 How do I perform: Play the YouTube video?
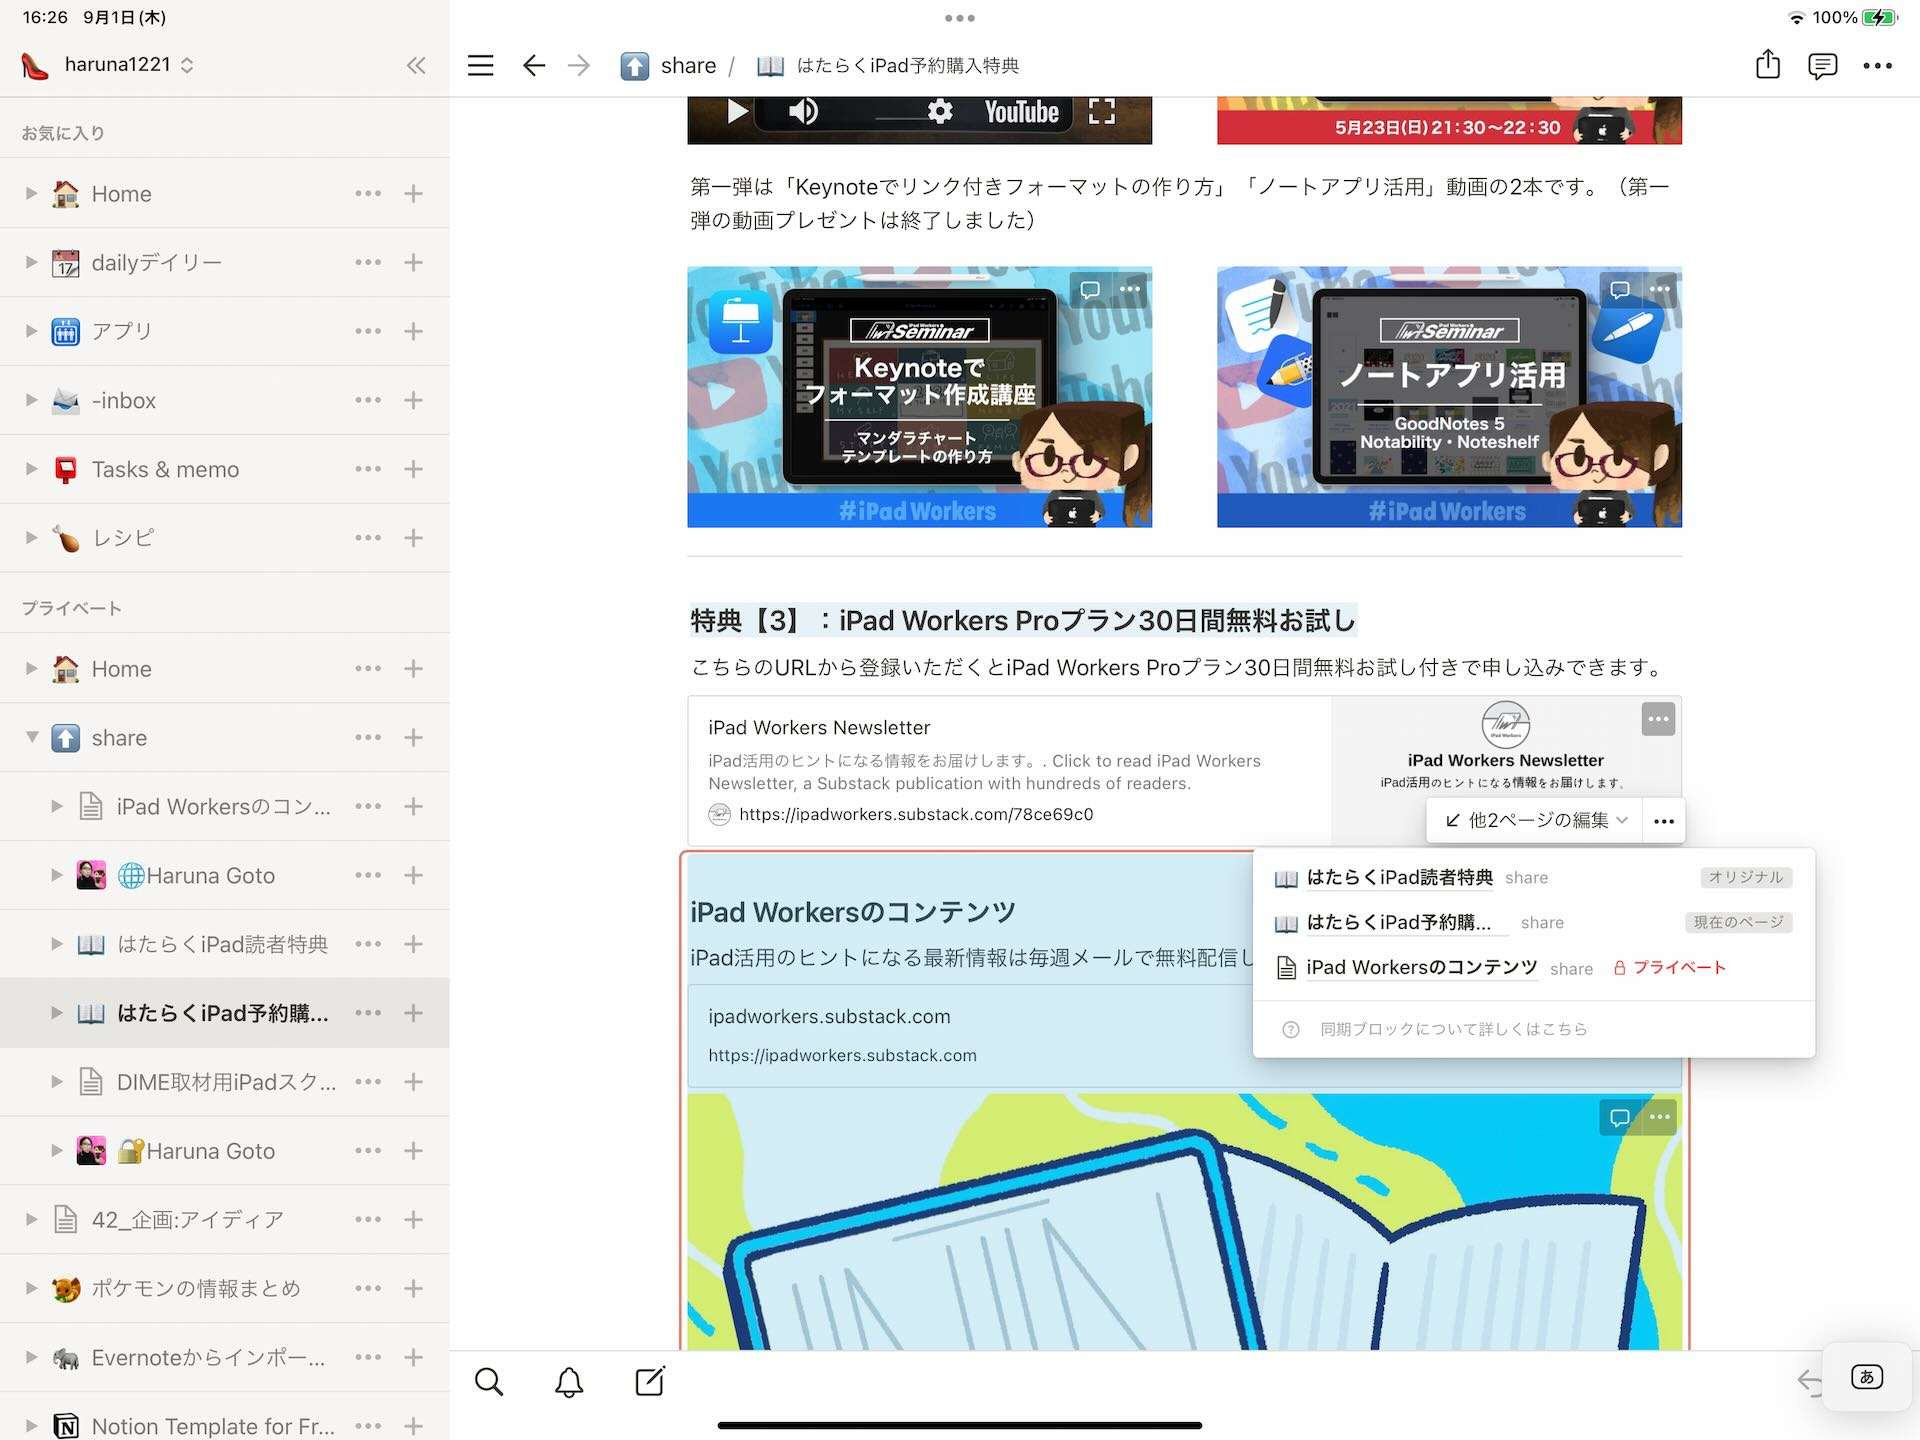tap(737, 111)
